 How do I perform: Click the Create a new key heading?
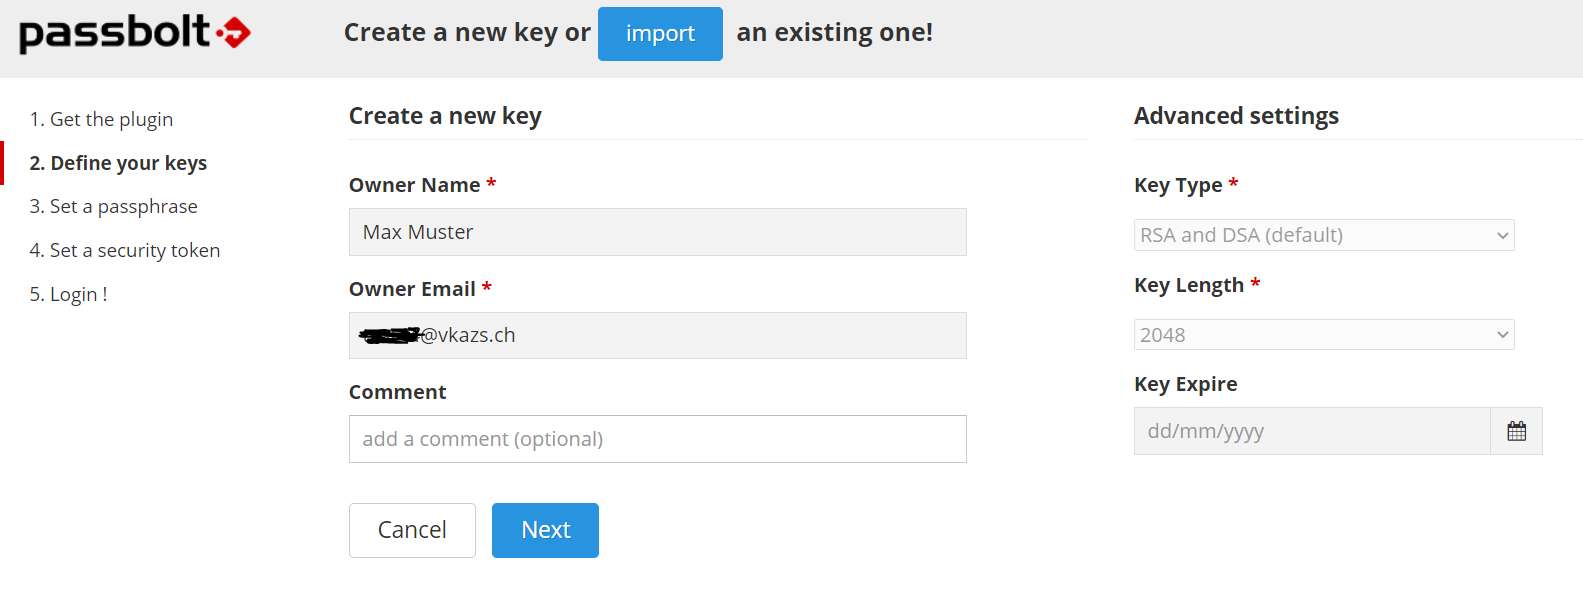445,116
